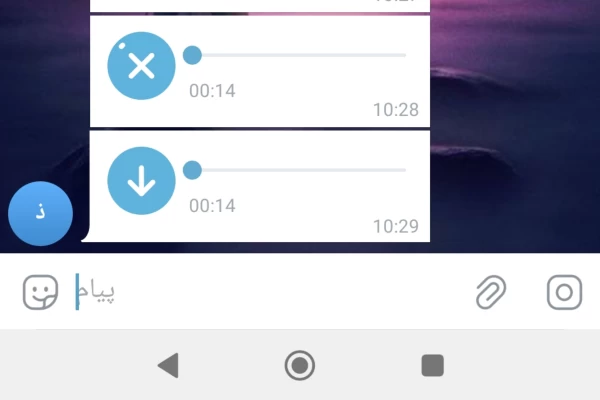Viewport: 600px width, 400px height.
Task: Click the 10:28 message timestamp
Action: tap(396, 110)
